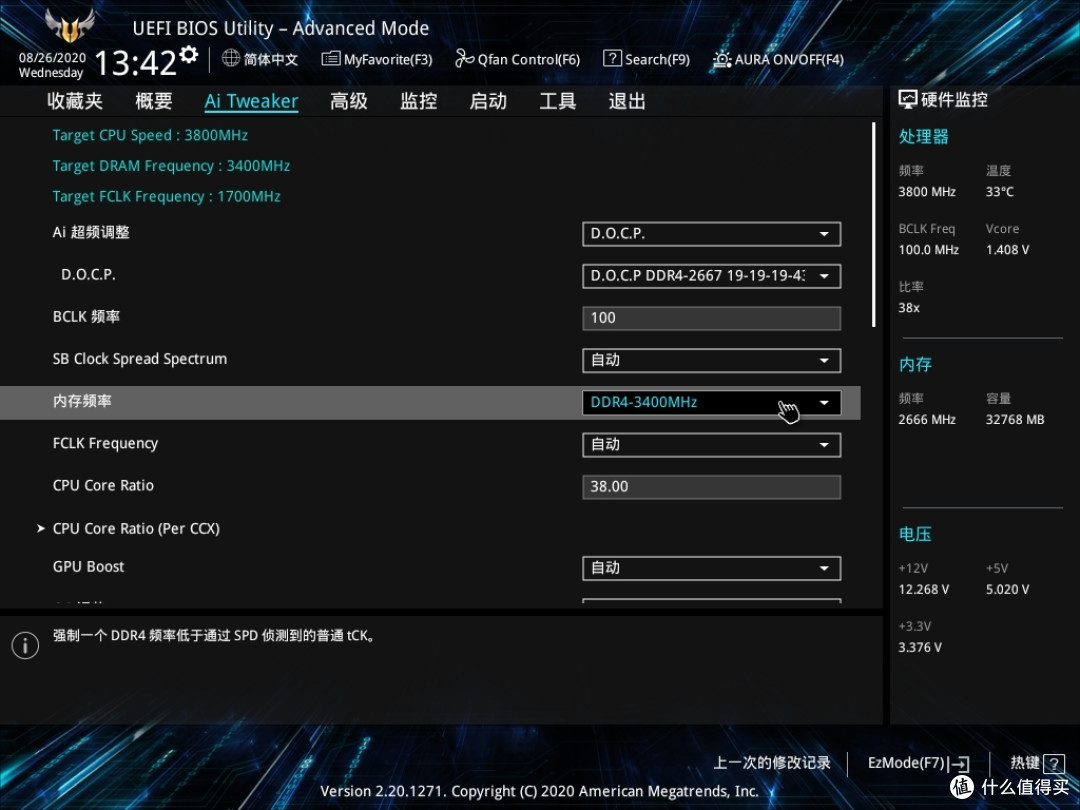
Task: Open the 内存频率 DDR4-3400MHz dropdown
Action: coord(712,402)
